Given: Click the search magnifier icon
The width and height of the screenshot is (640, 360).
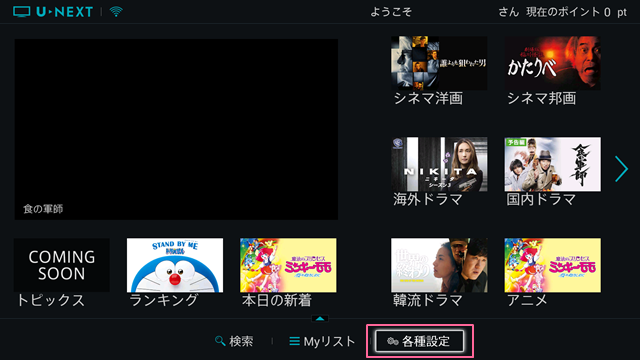Looking at the screenshot, I should [220, 341].
